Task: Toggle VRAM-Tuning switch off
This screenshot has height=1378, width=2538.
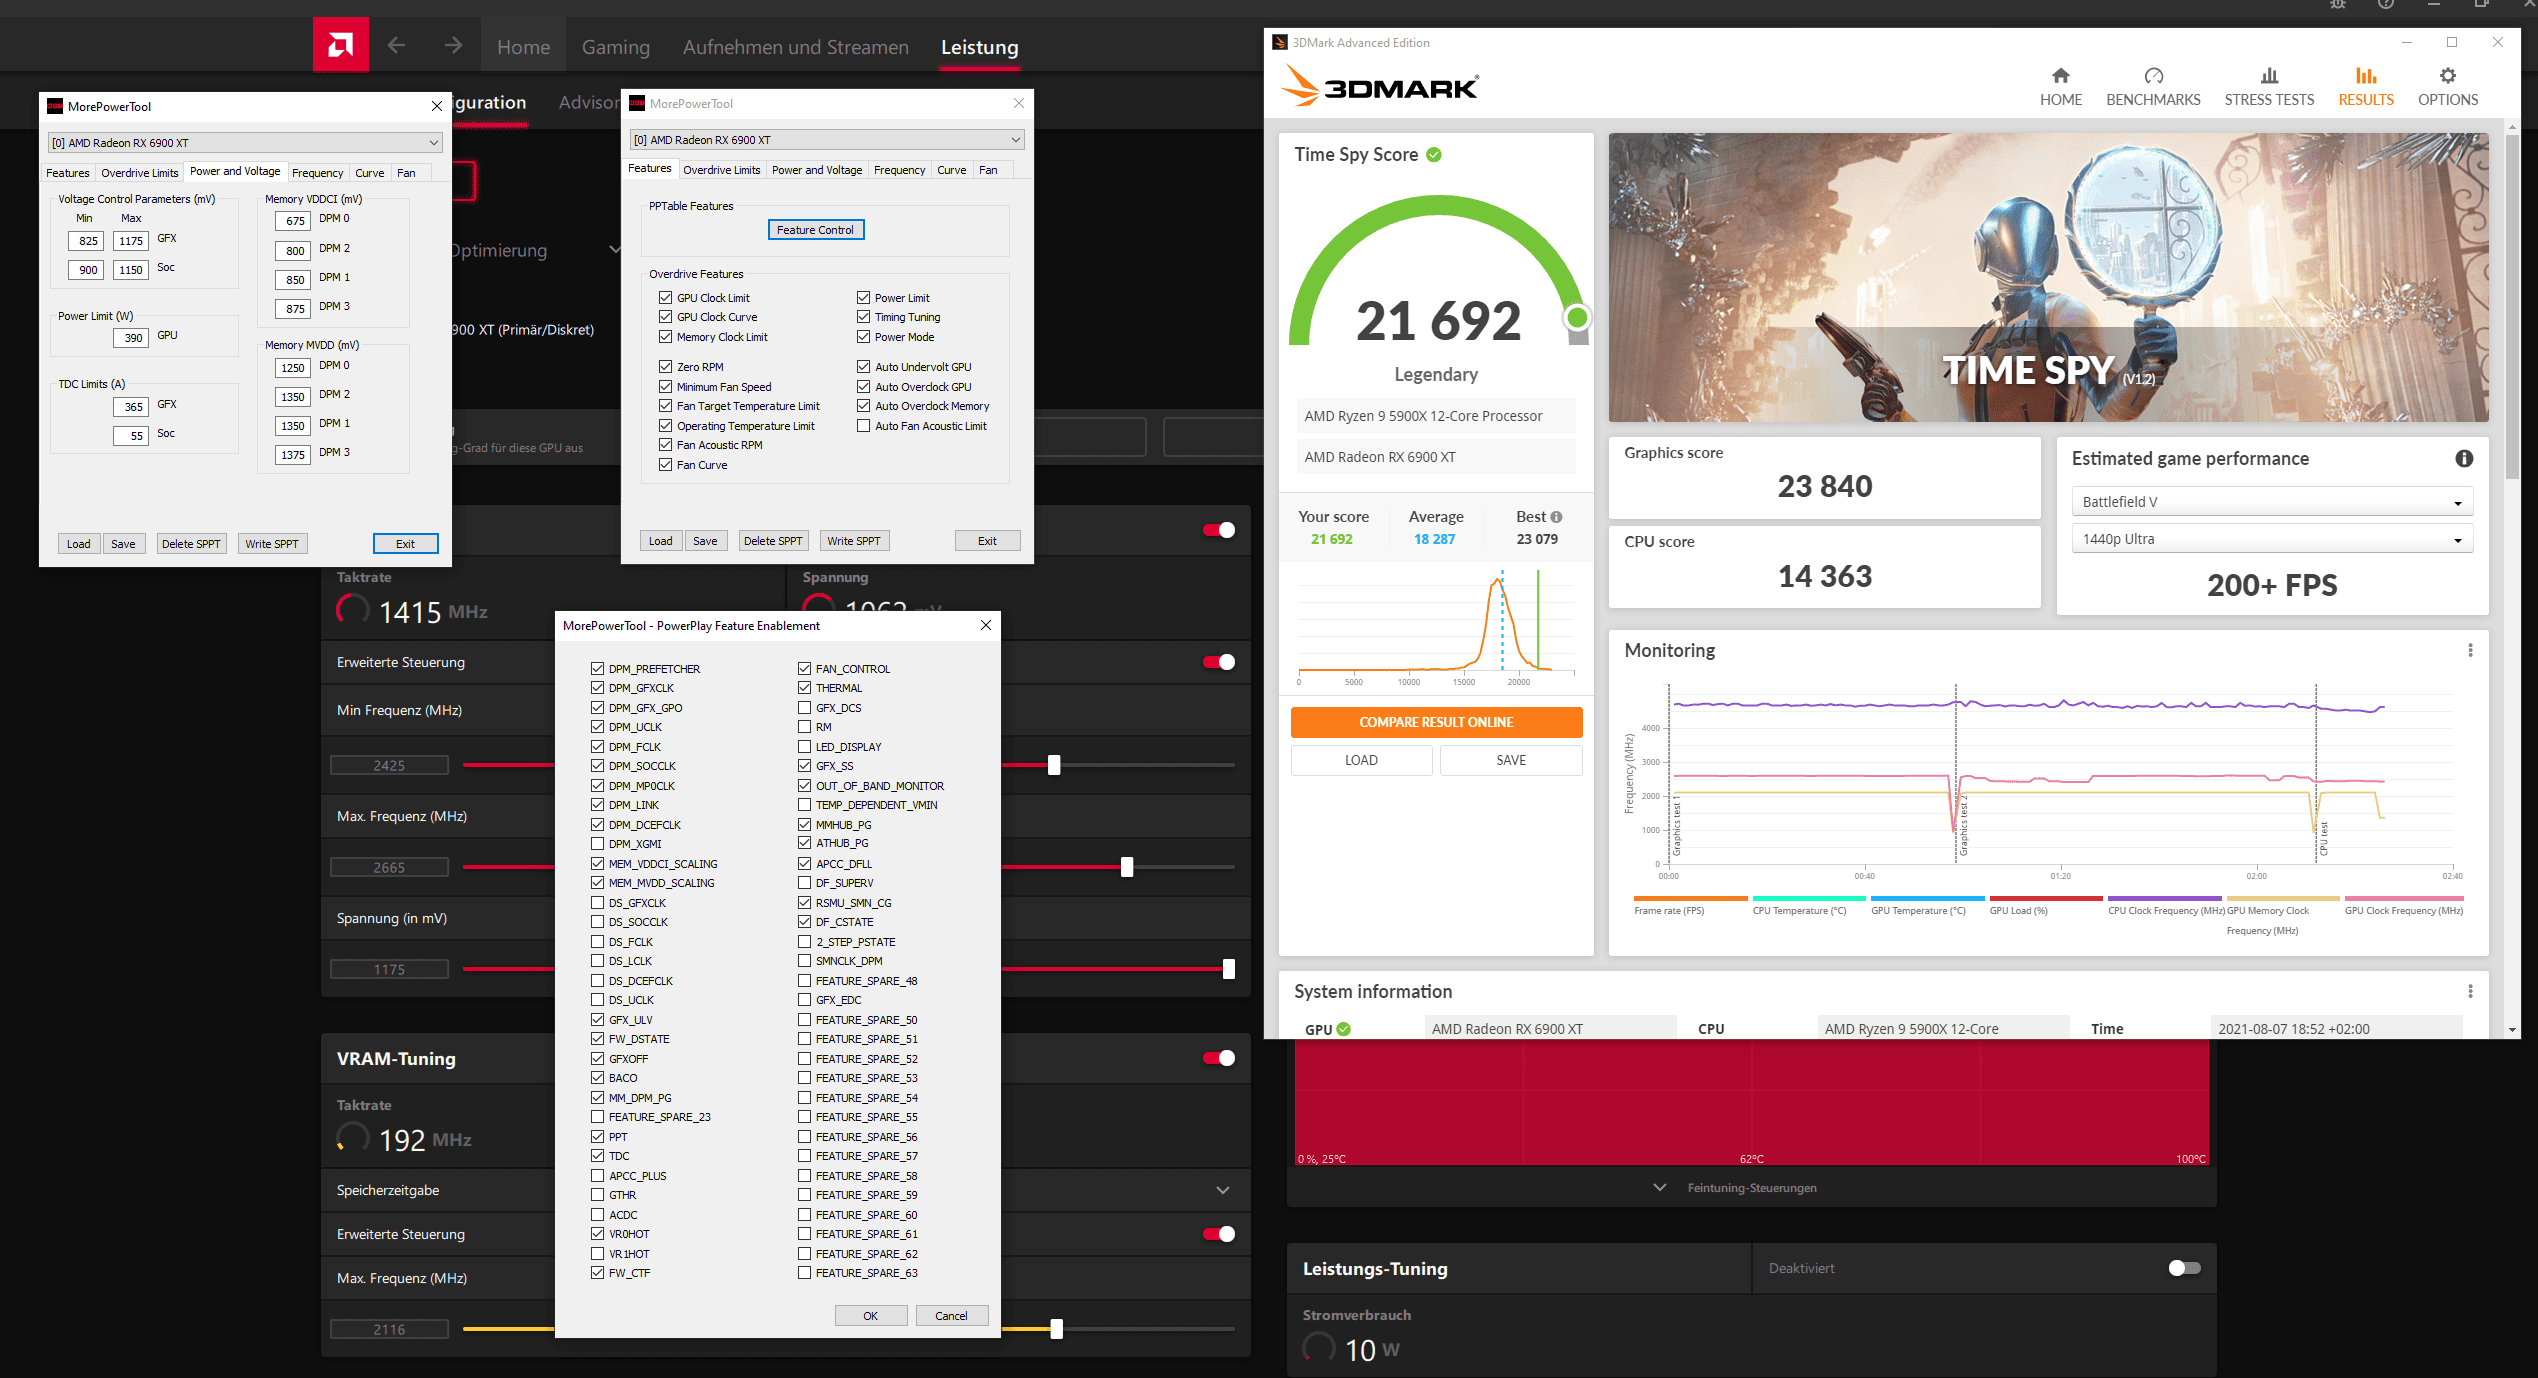Action: [x=1219, y=1058]
